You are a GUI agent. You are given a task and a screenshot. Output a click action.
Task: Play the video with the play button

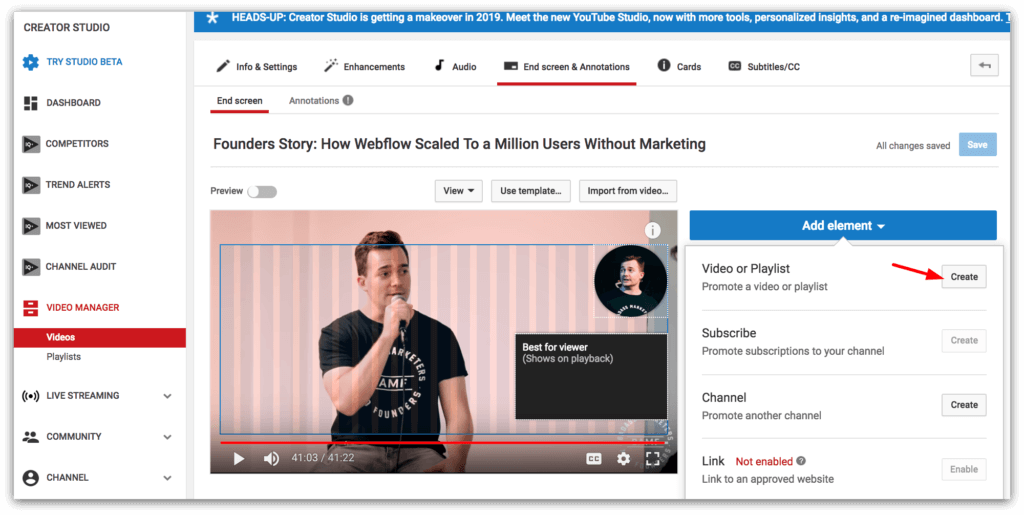[x=239, y=459]
